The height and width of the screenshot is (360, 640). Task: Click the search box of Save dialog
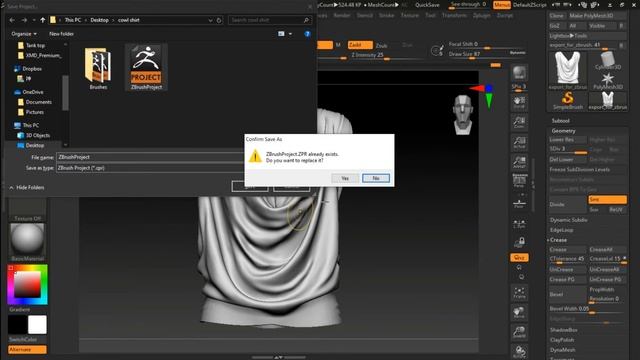pos(269,20)
